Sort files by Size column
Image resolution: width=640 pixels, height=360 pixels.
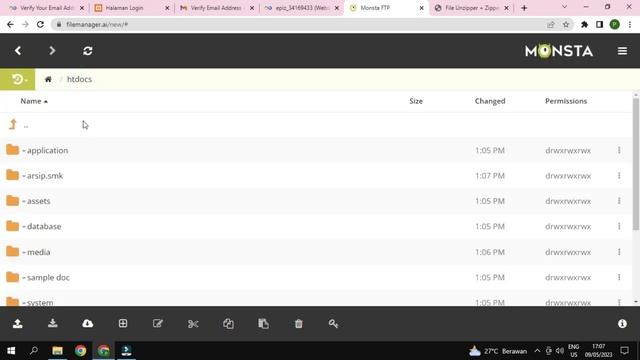click(x=416, y=101)
